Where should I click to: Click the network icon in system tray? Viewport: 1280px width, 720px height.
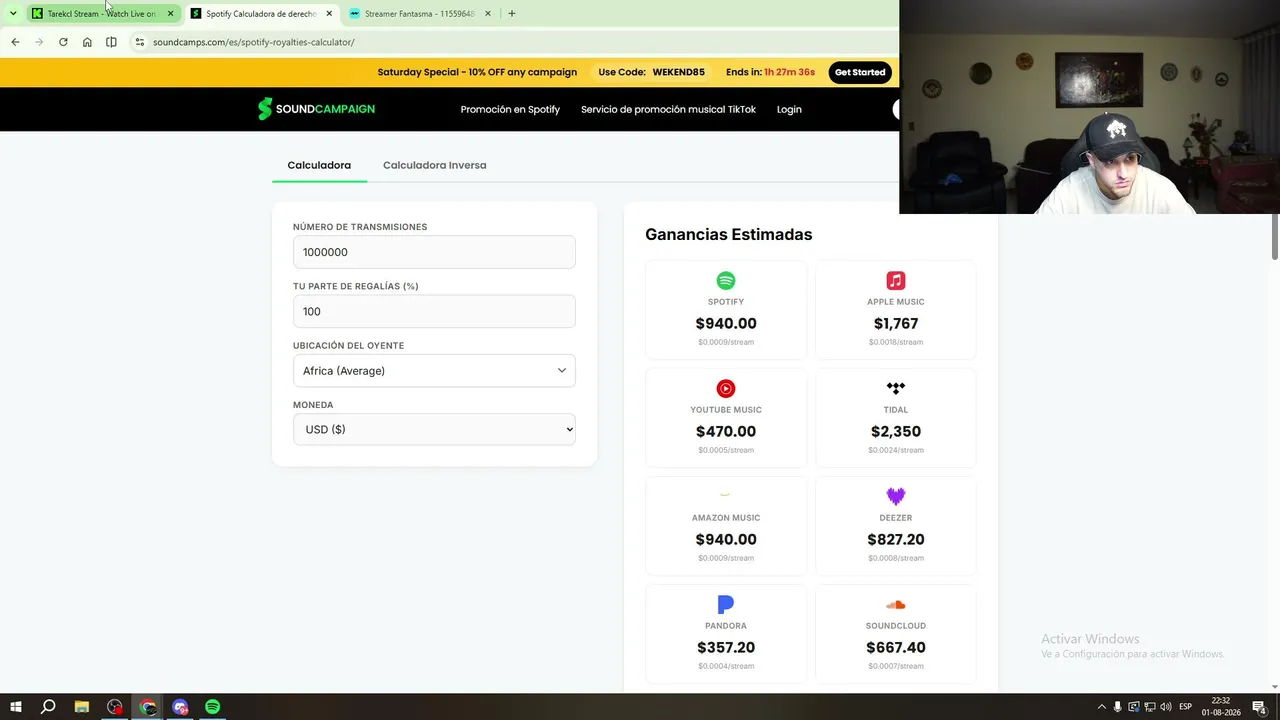point(1150,707)
